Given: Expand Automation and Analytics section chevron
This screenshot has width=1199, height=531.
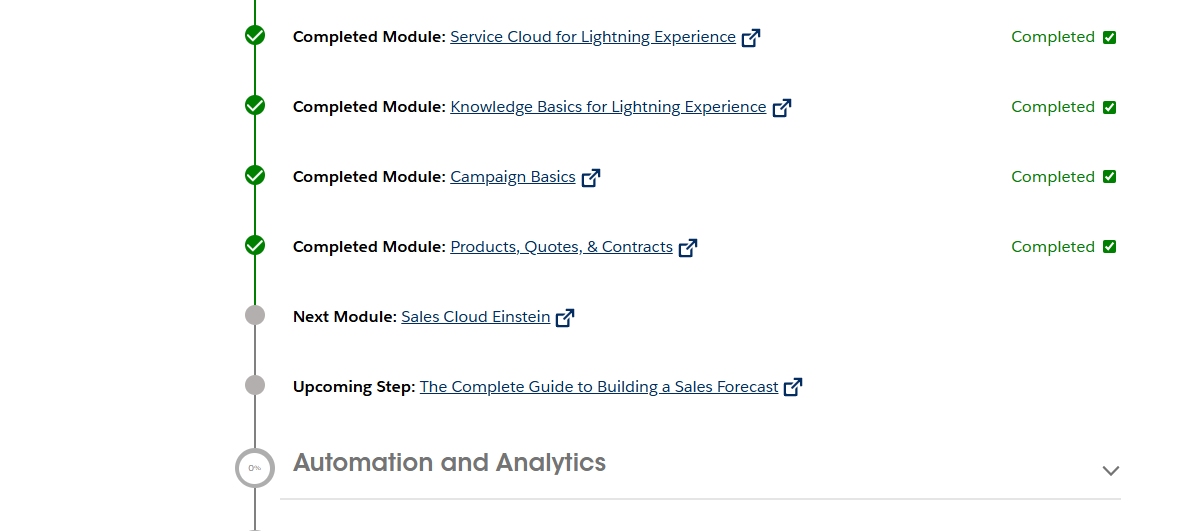Looking at the screenshot, I should [x=1110, y=470].
